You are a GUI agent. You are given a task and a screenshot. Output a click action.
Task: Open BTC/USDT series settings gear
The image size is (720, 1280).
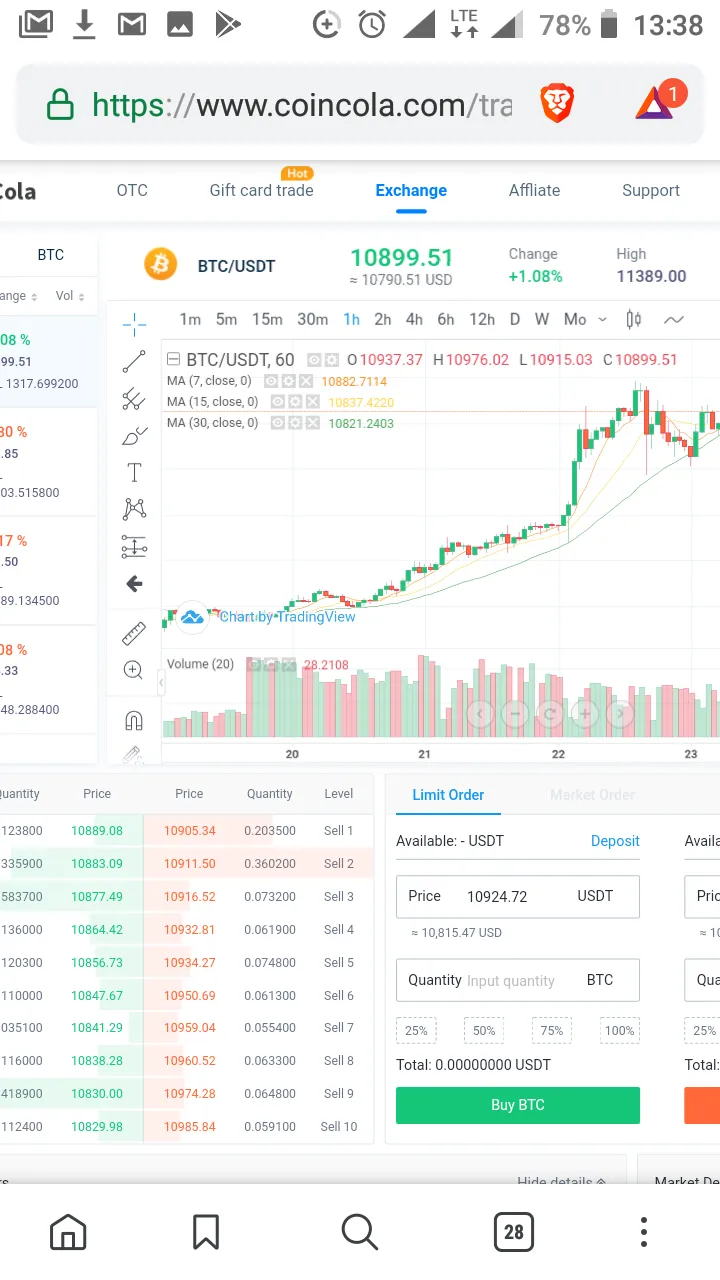click(x=331, y=360)
